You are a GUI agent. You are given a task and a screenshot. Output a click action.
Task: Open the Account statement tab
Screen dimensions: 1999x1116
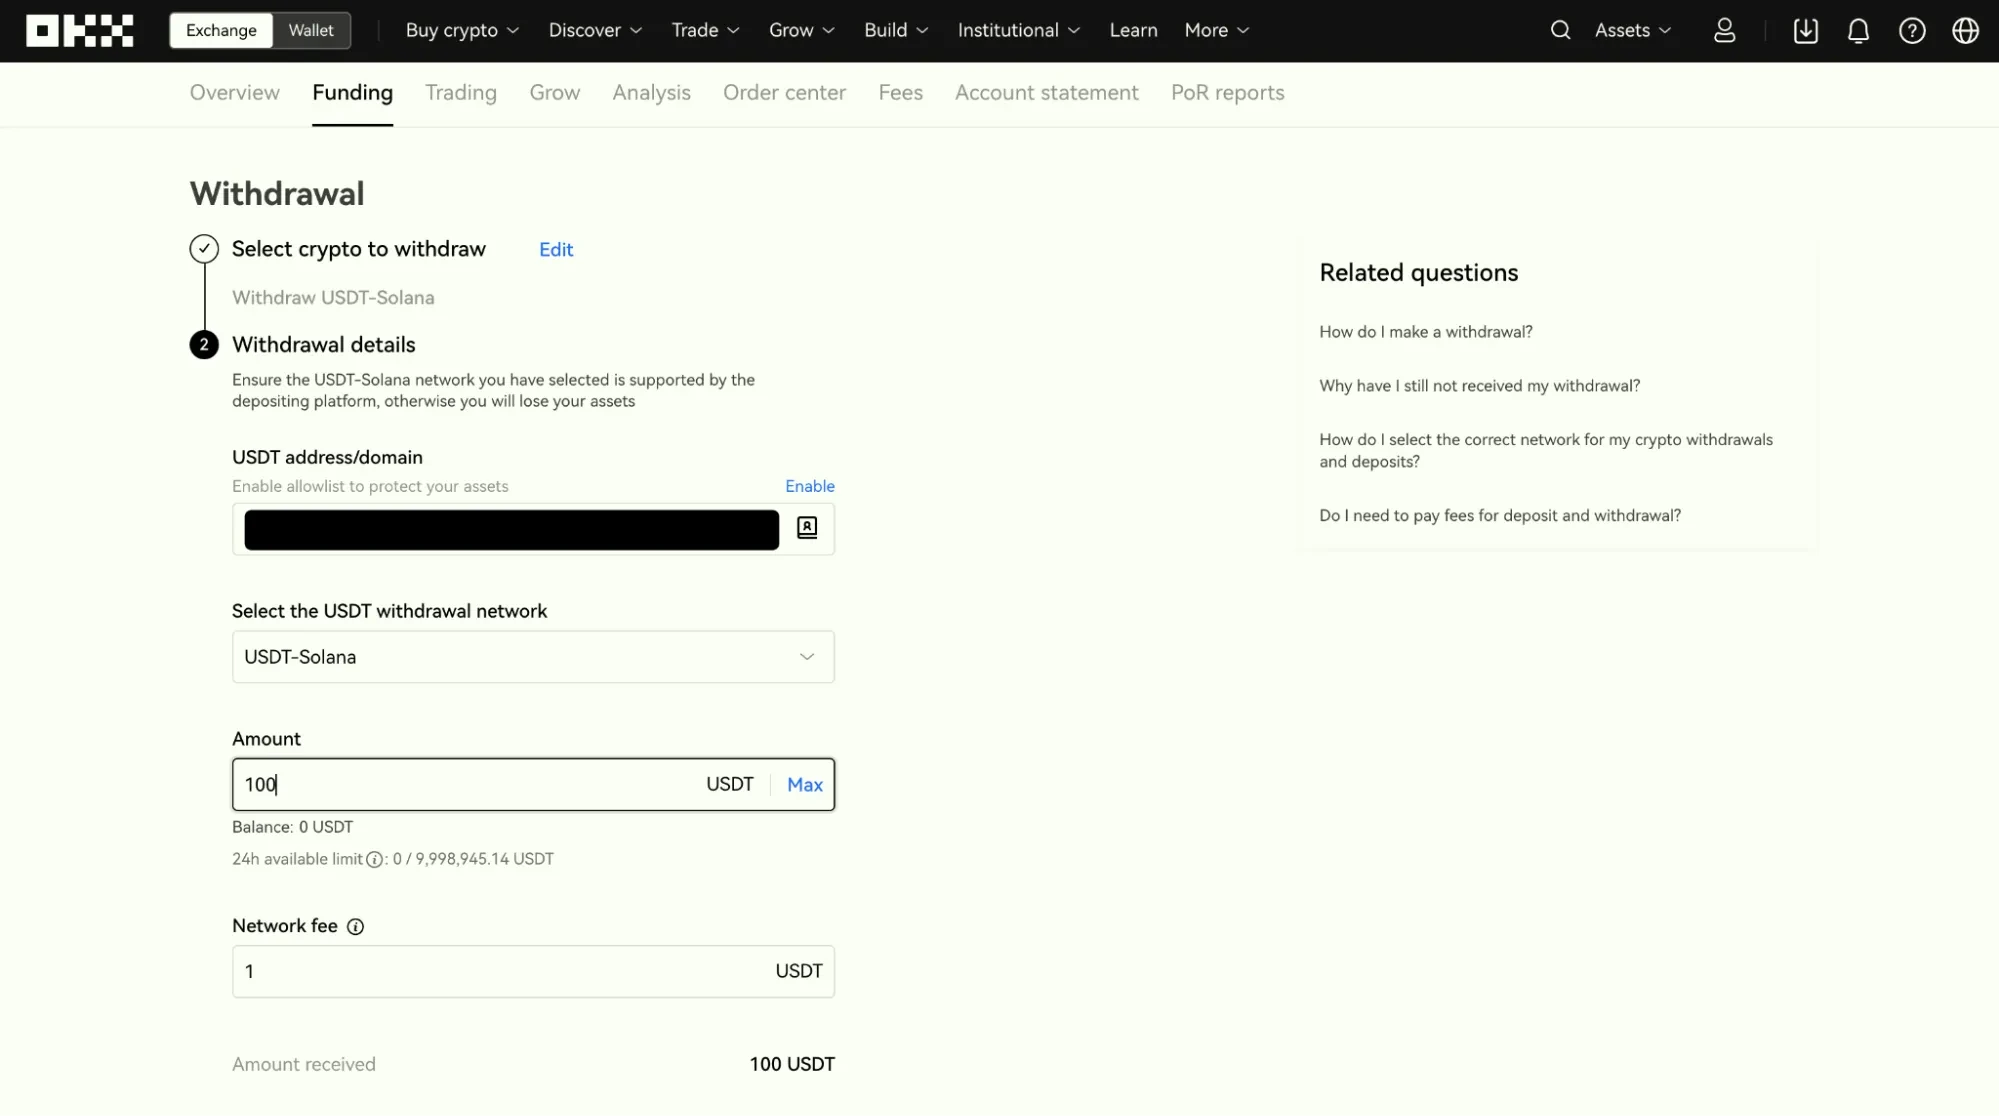(x=1046, y=93)
